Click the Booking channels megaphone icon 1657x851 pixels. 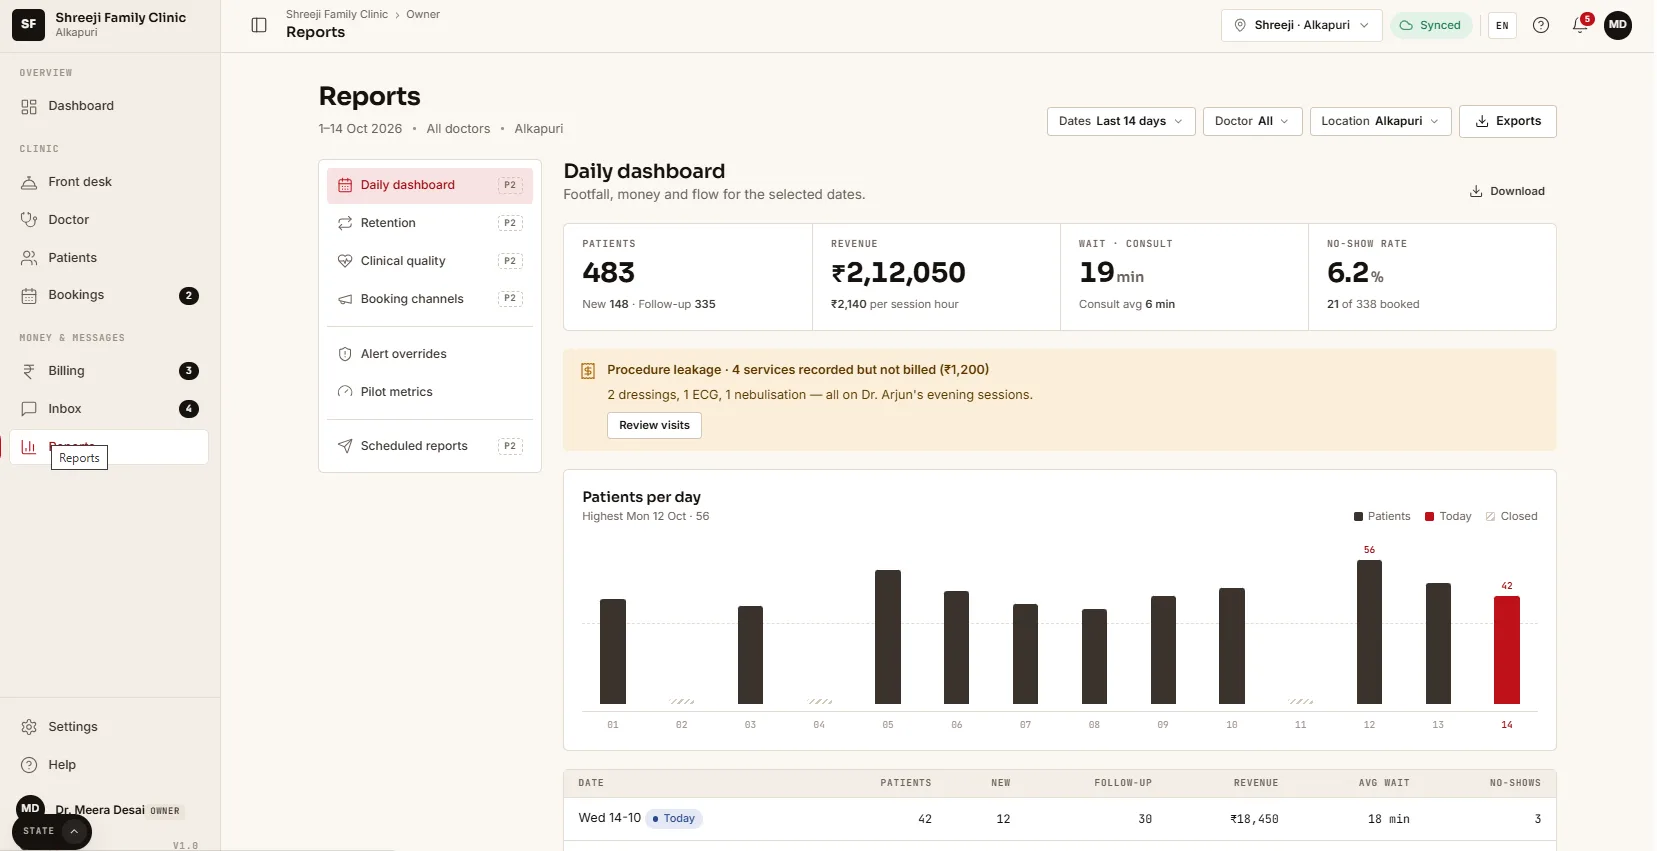coord(345,299)
